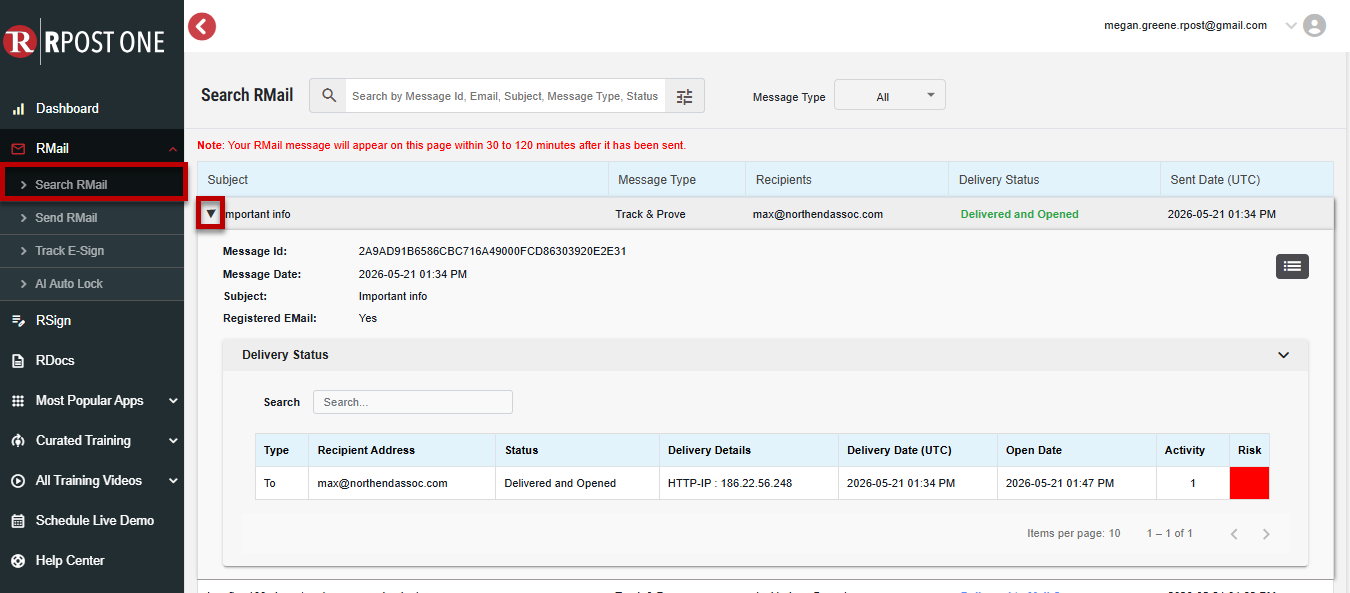The width and height of the screenshot is (1350, 593).
Task: Collapse the Important info message row
Action: point(210,214)
